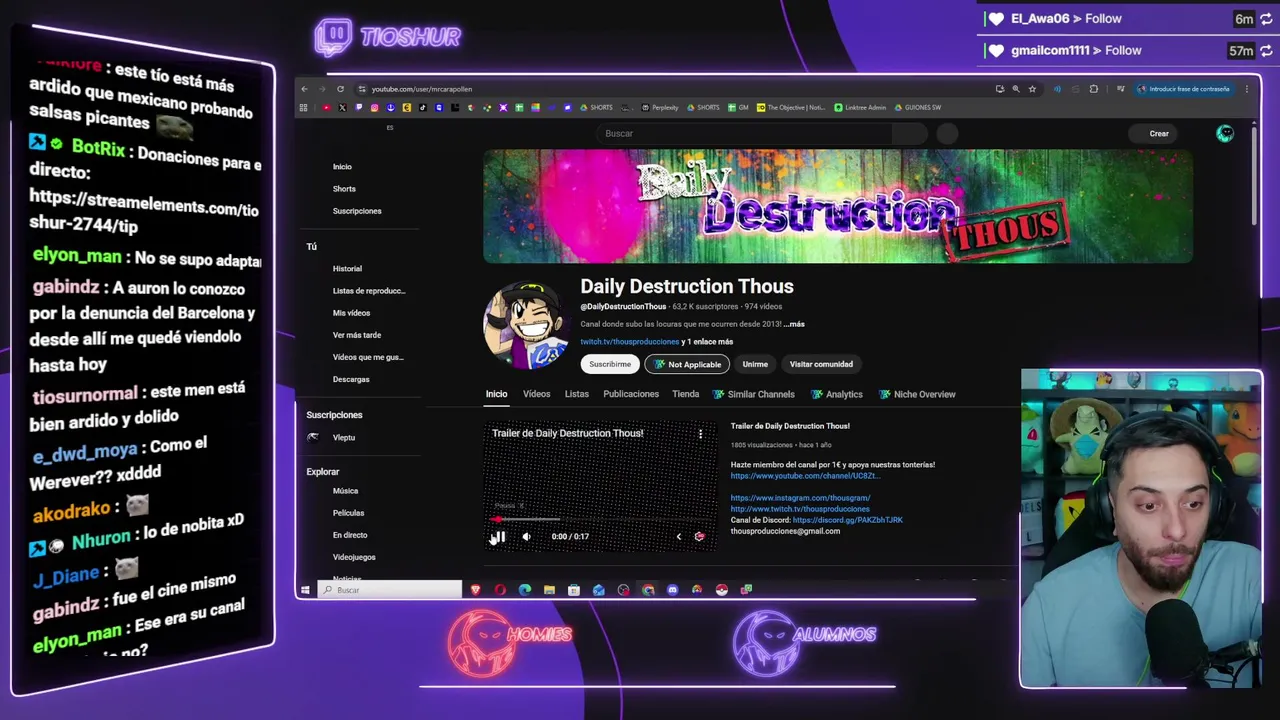Switch to the Vídeos channel tab
This screenshot has width=1280, height=720.
[x=536, y=394]
